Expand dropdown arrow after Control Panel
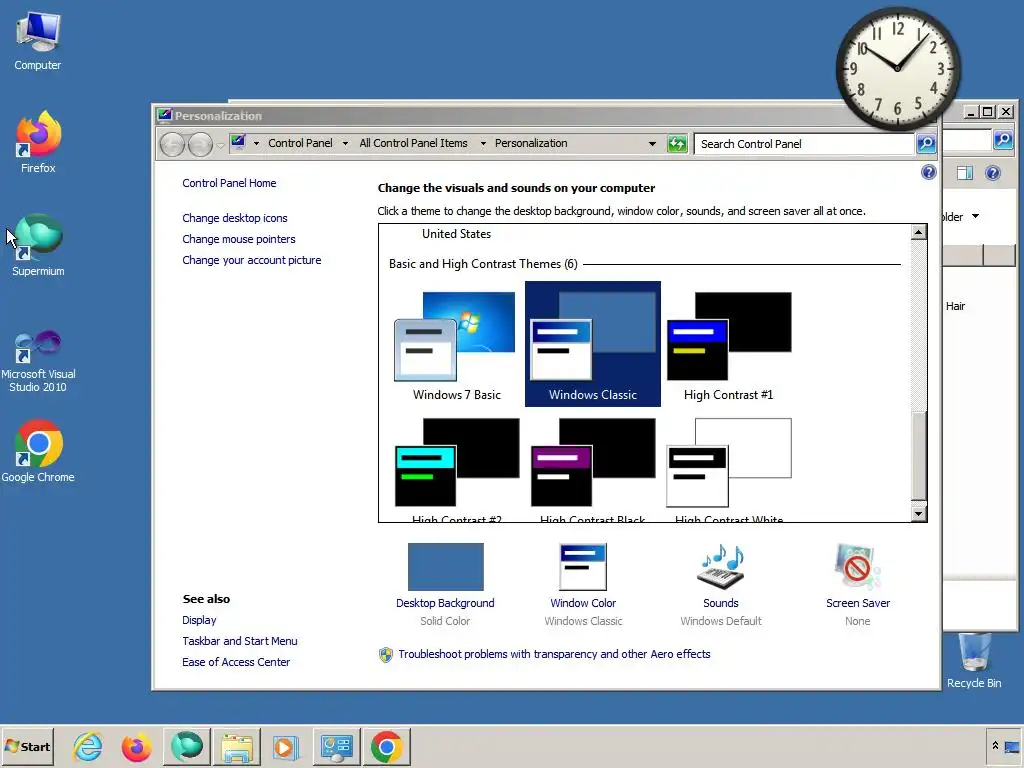The width and height of the screenshot is (1024, 768). pyautogui.click(x=345, y=143)
